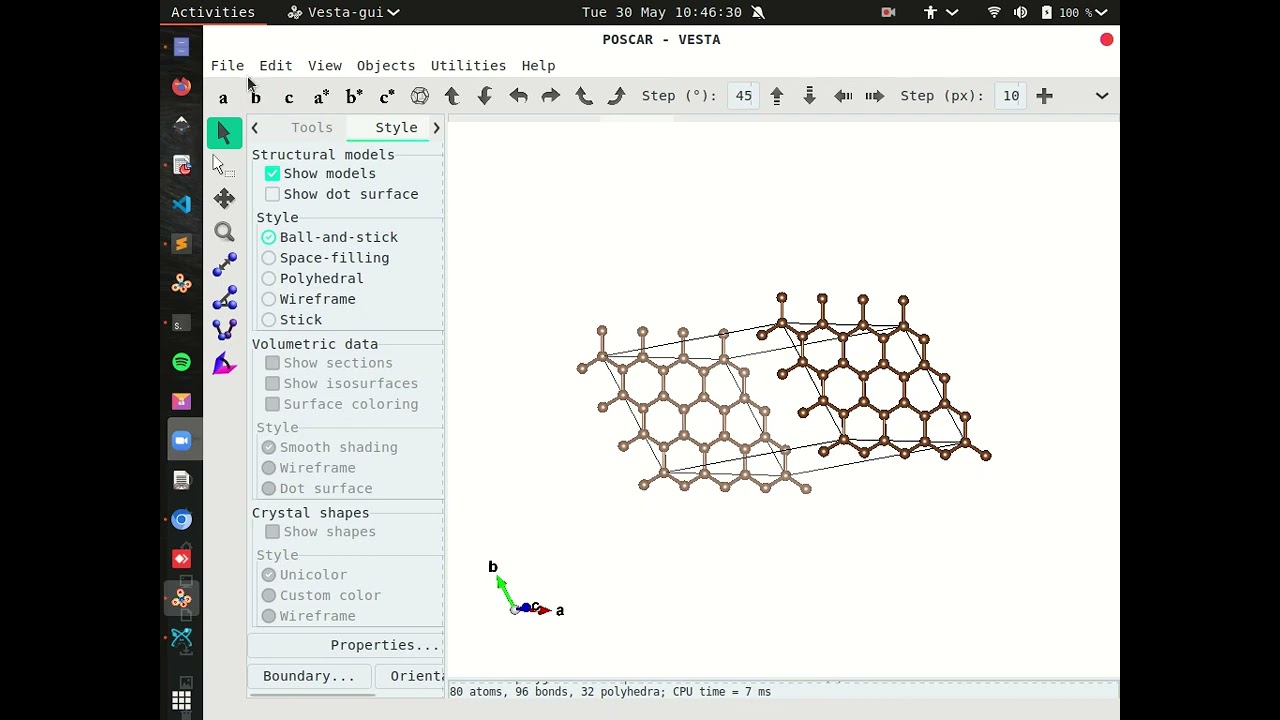View along reciprocal a* axis
This screenshot has width=1280, height=720.
click(x=321, y=96)
